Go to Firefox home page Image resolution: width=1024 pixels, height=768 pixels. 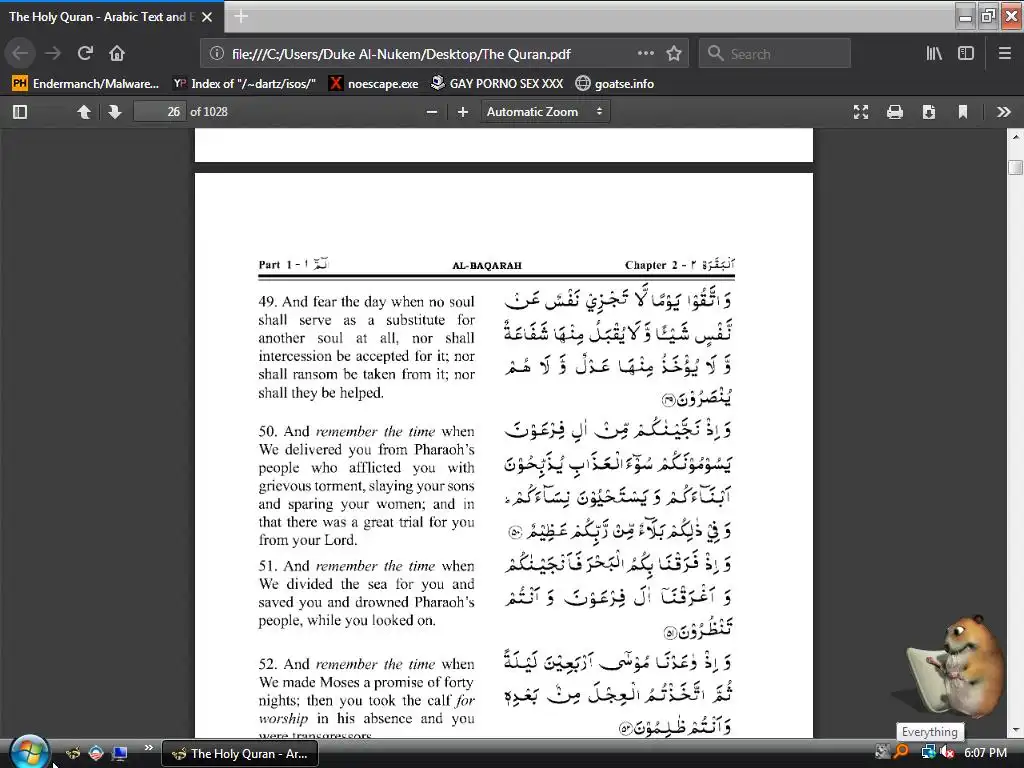tap(117, 53)
